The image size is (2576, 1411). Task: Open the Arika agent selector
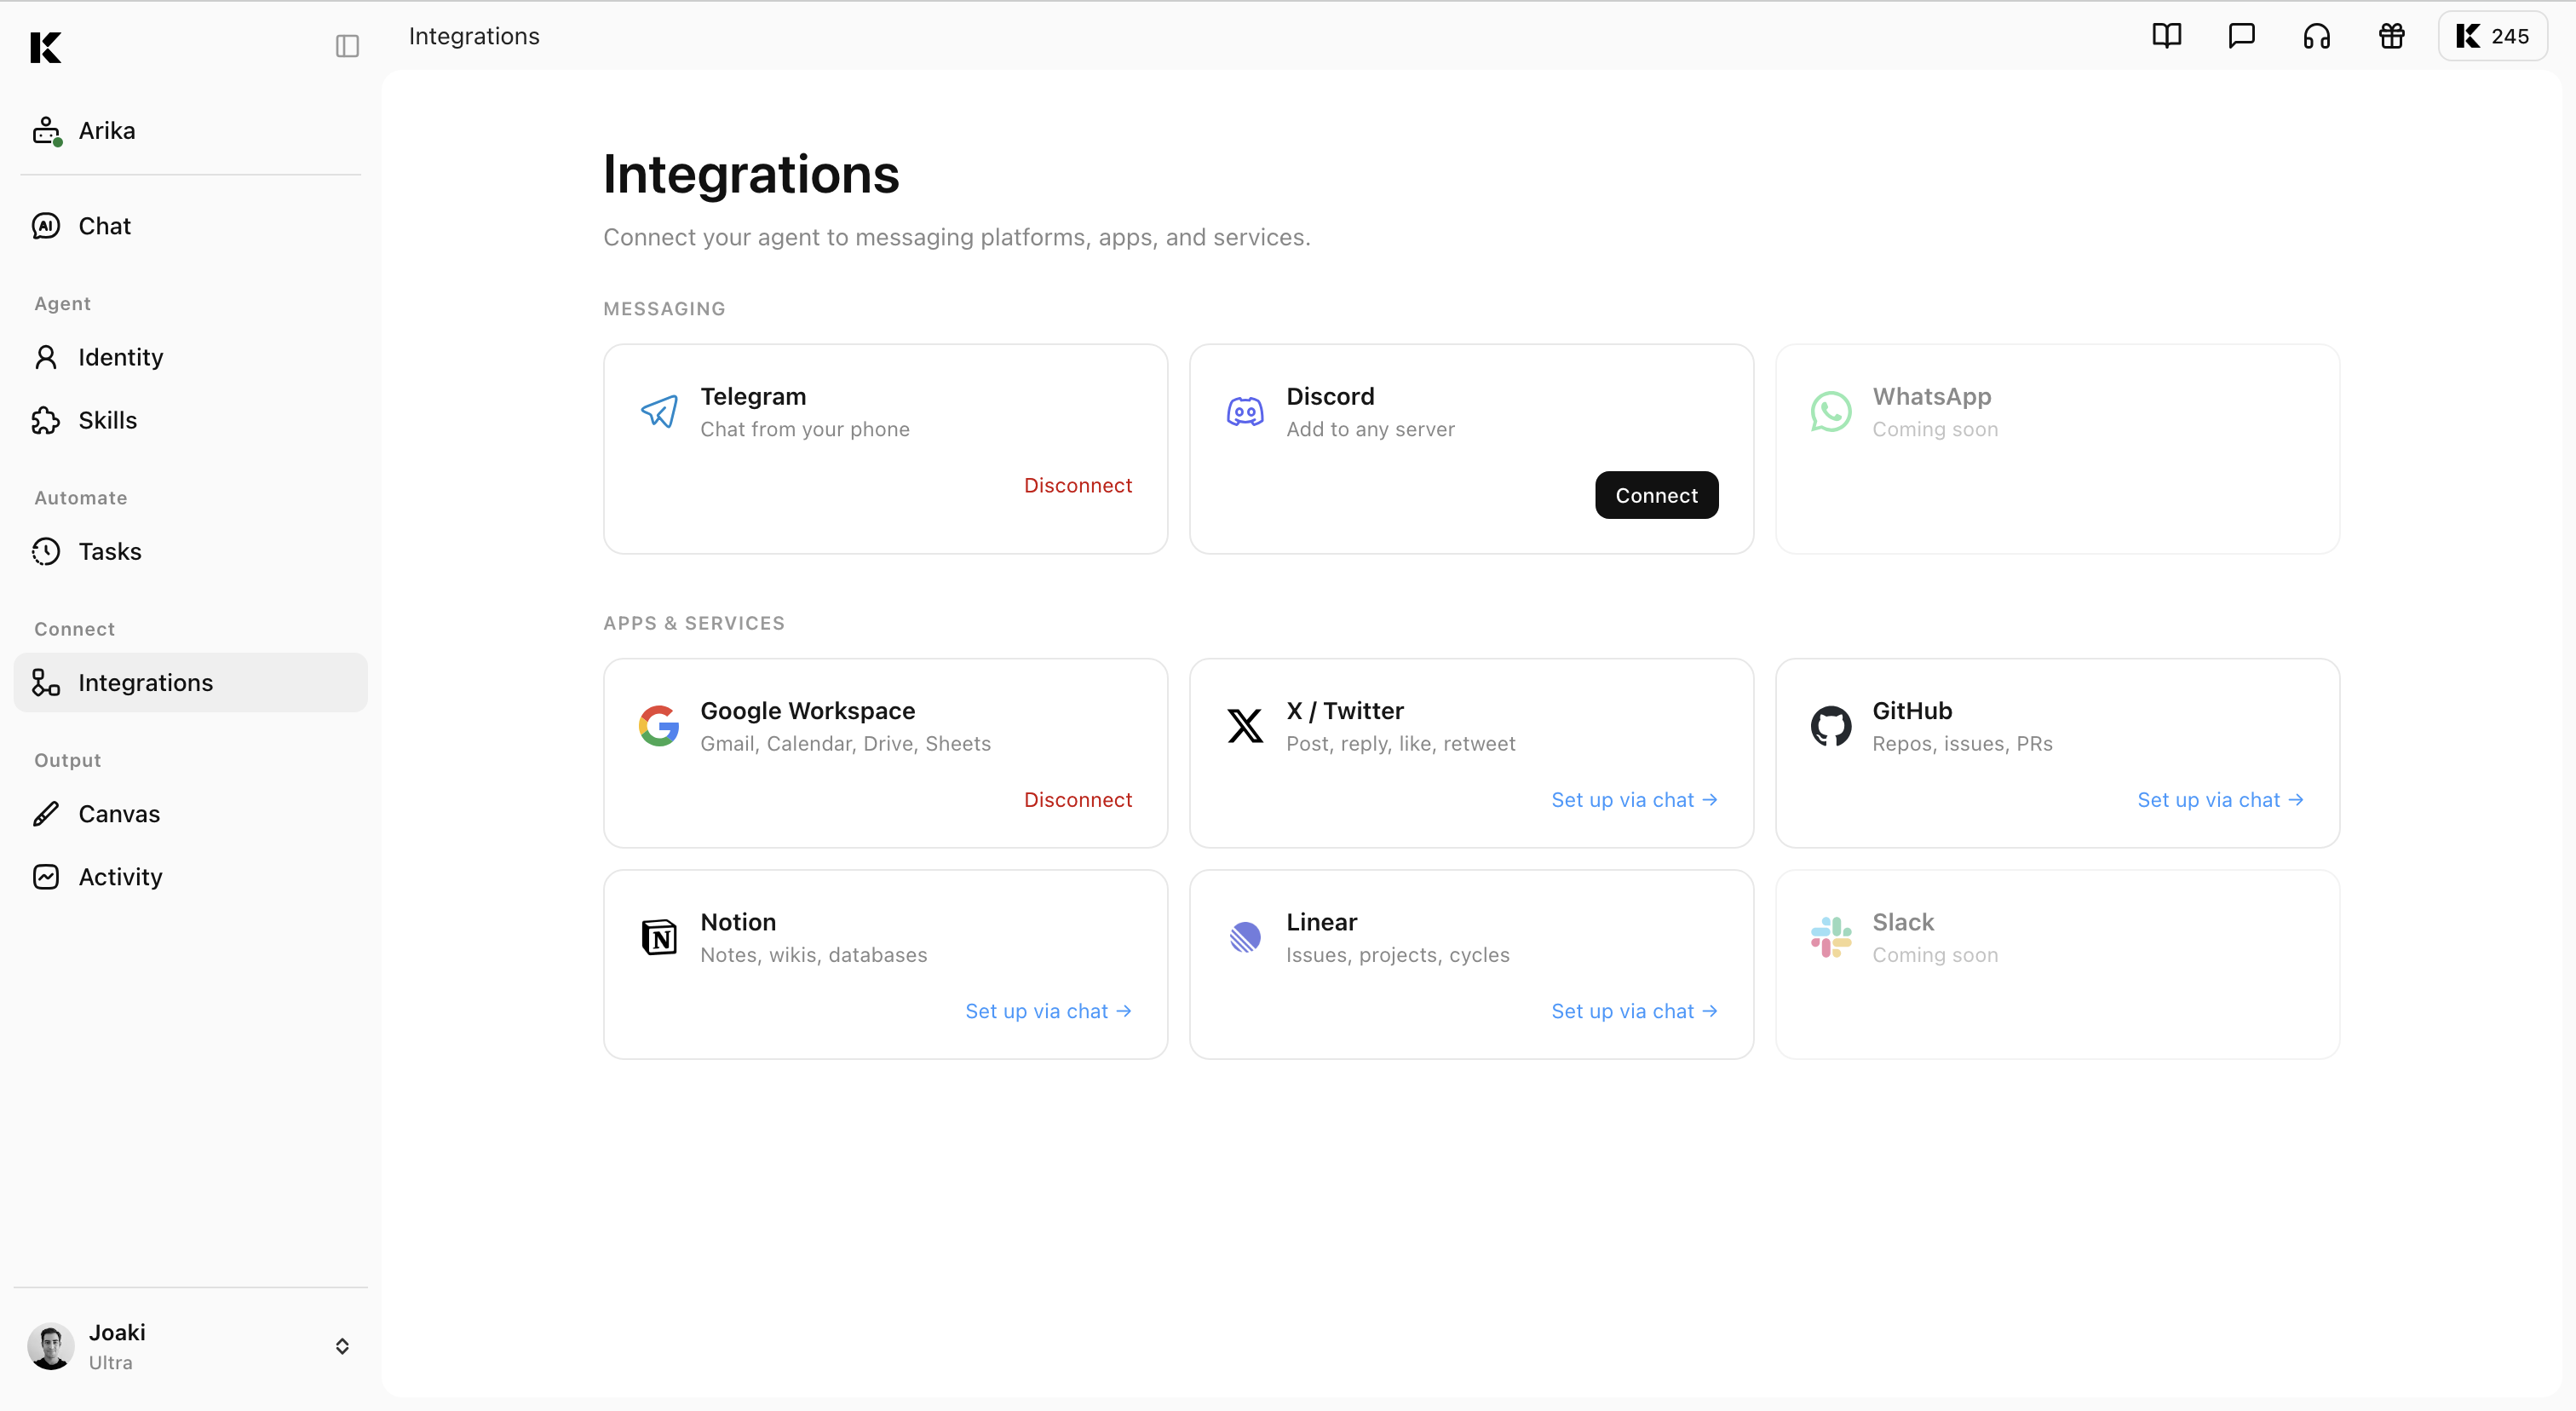click(190, 131)
